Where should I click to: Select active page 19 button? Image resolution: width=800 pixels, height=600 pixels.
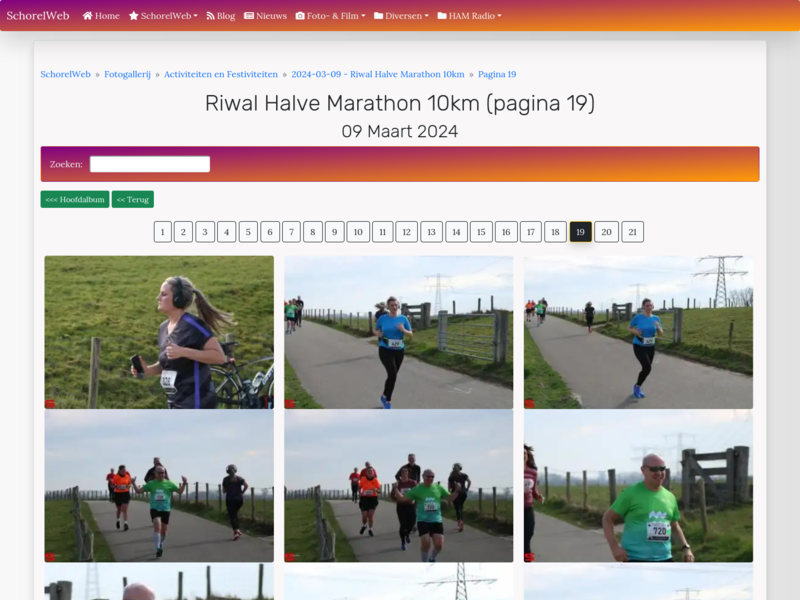pyautogui.click(x=581, y=232)
